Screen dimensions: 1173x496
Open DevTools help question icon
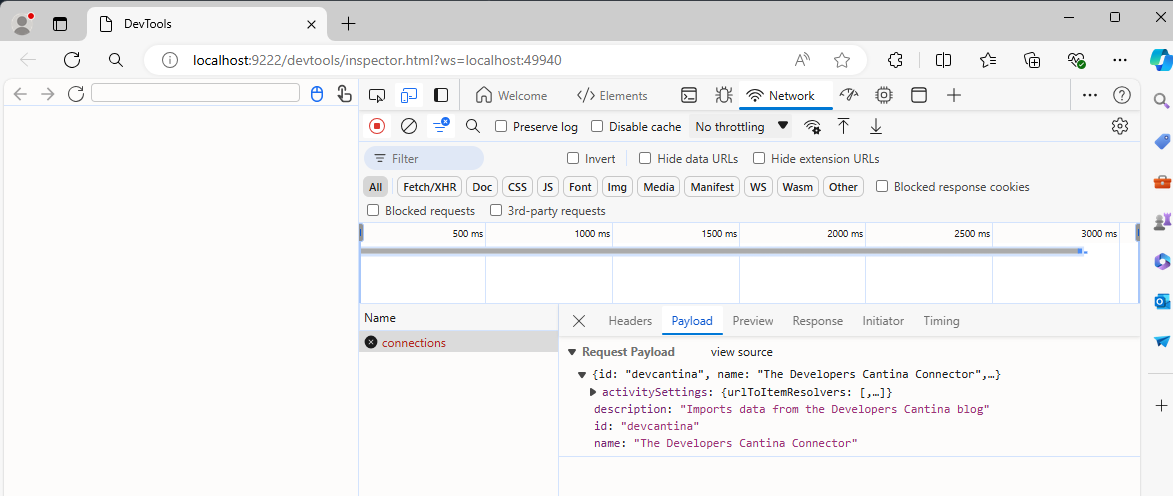tap(1121, 95)
